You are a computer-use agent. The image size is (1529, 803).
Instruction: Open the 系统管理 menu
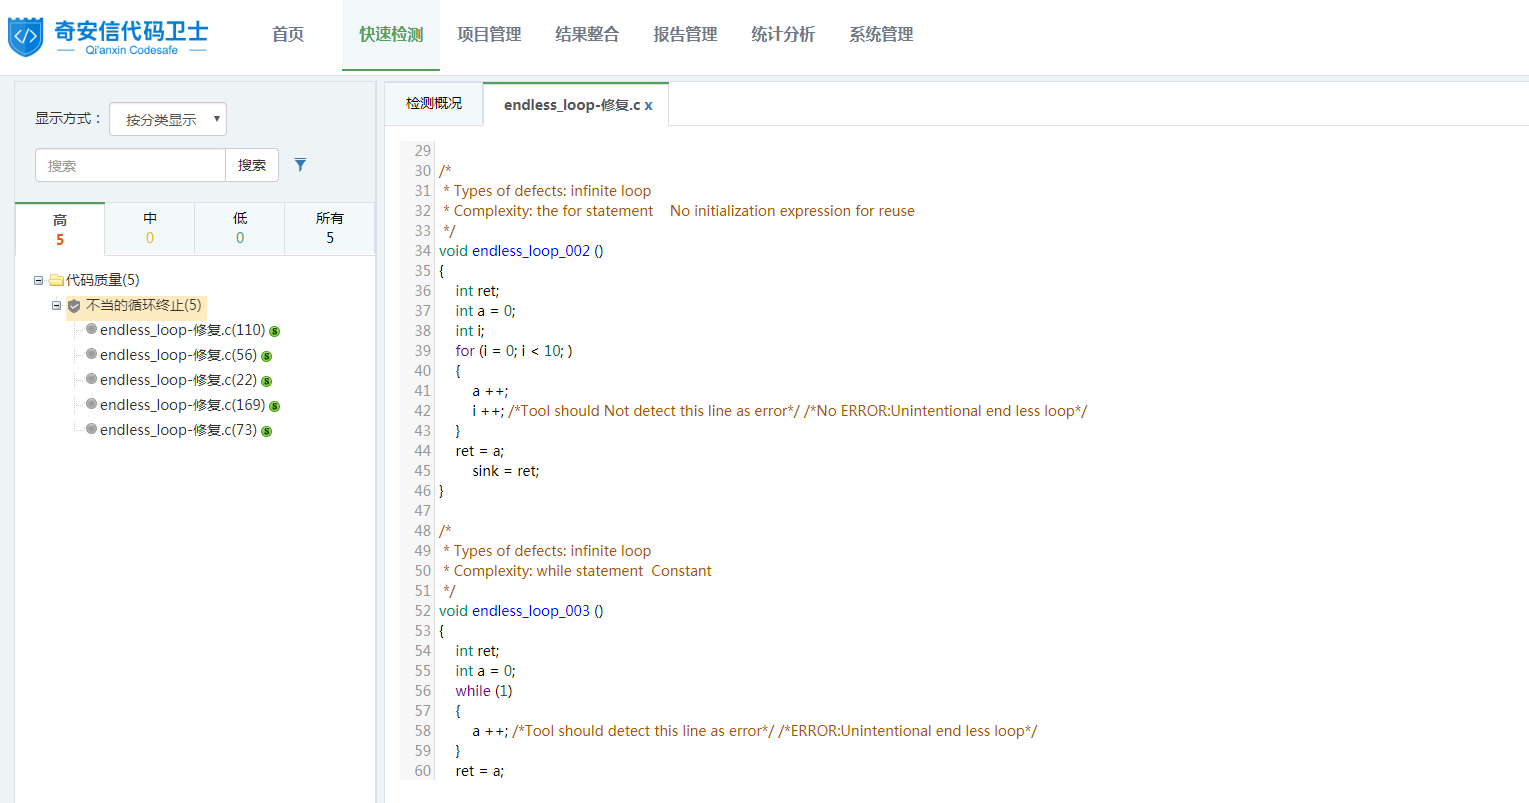pyautogui.click(x=881, y=35)
